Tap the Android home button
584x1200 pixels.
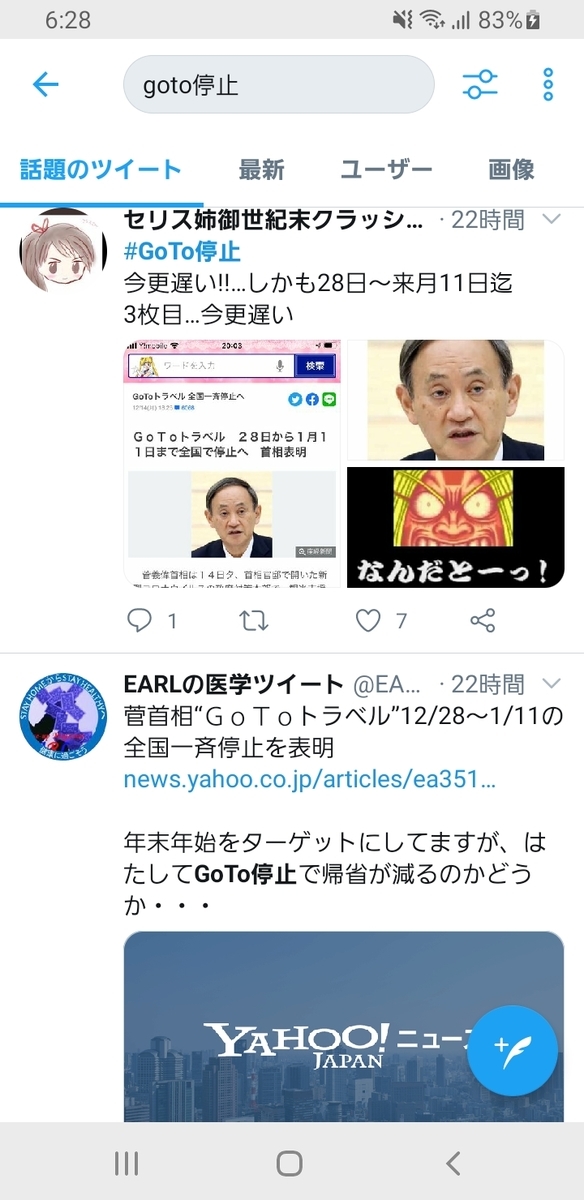pyautogui.click(x=290, y=1162)
